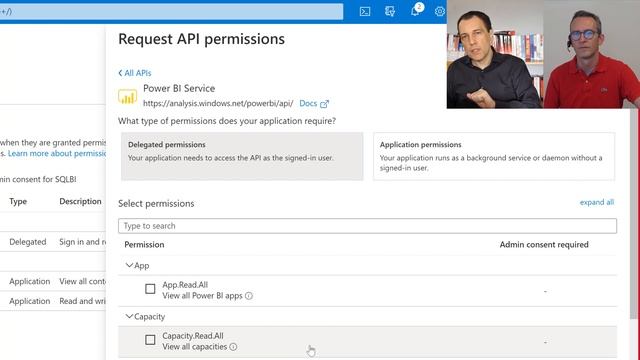Viewport: 640px width, 360px height.
Task: Click info icon next to View all Power BI apps
Action: pos(249,296)
